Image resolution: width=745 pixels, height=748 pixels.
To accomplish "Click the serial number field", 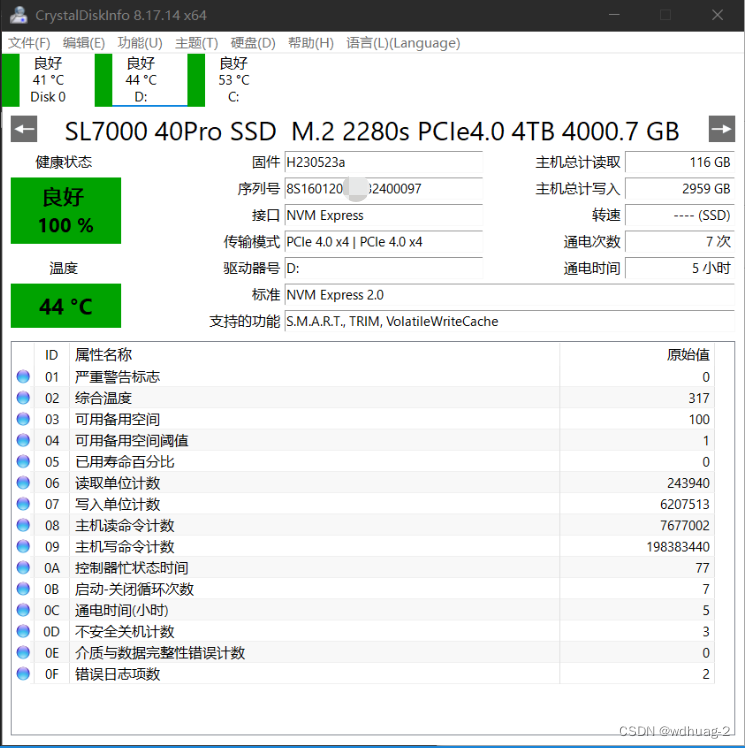I will [383, 189].
